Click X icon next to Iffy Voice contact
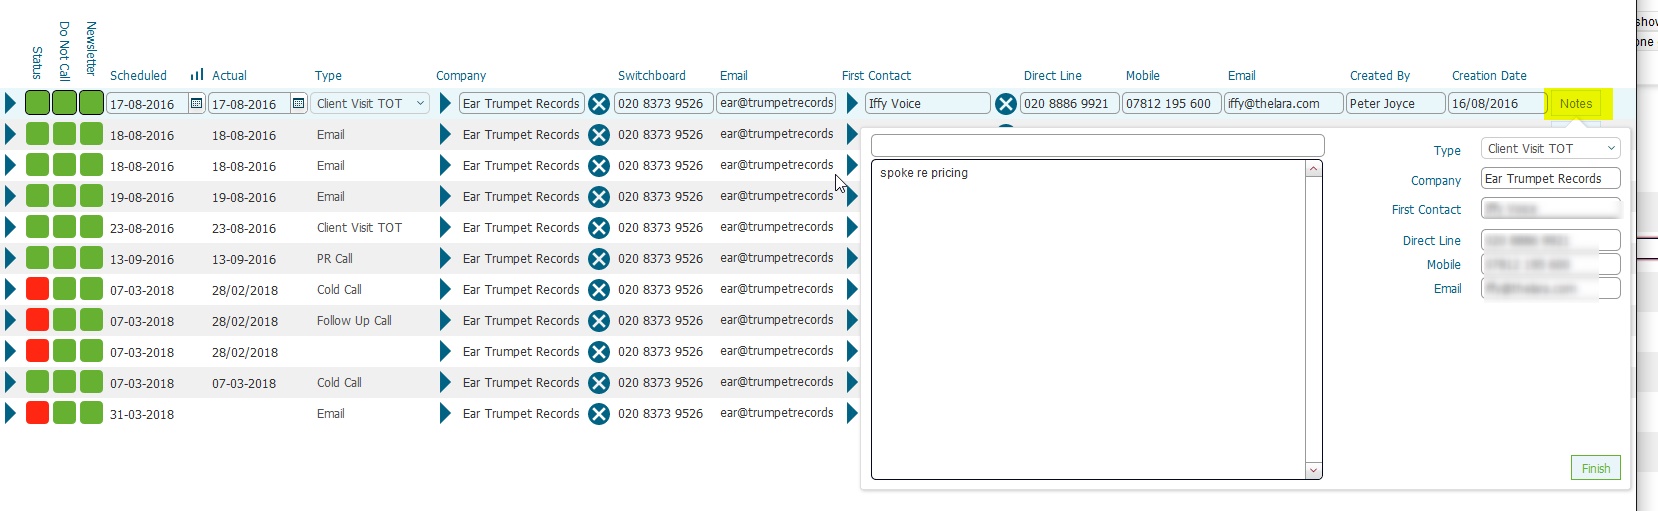1658x511 pixels. point(1006,104)
